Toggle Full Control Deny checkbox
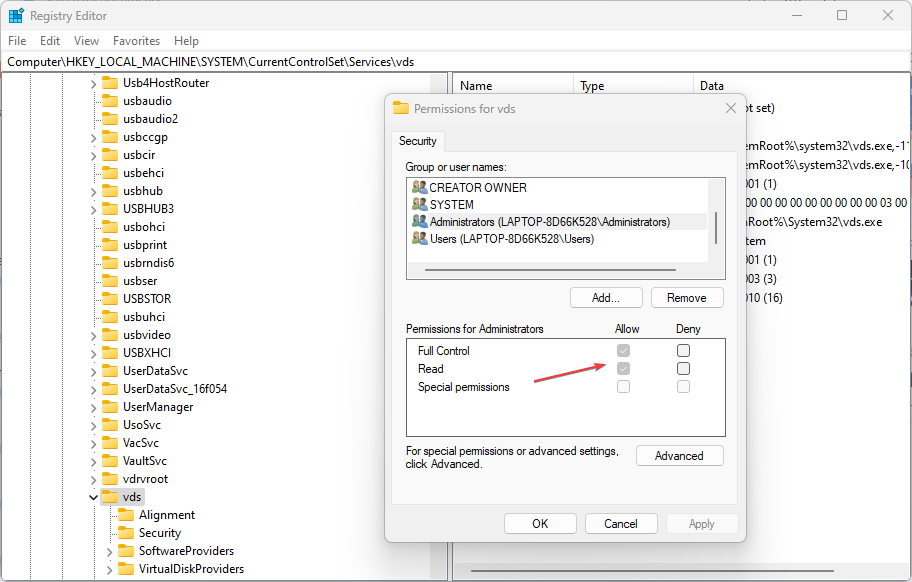This screenshot has height=582, width=912. (683, 351)
